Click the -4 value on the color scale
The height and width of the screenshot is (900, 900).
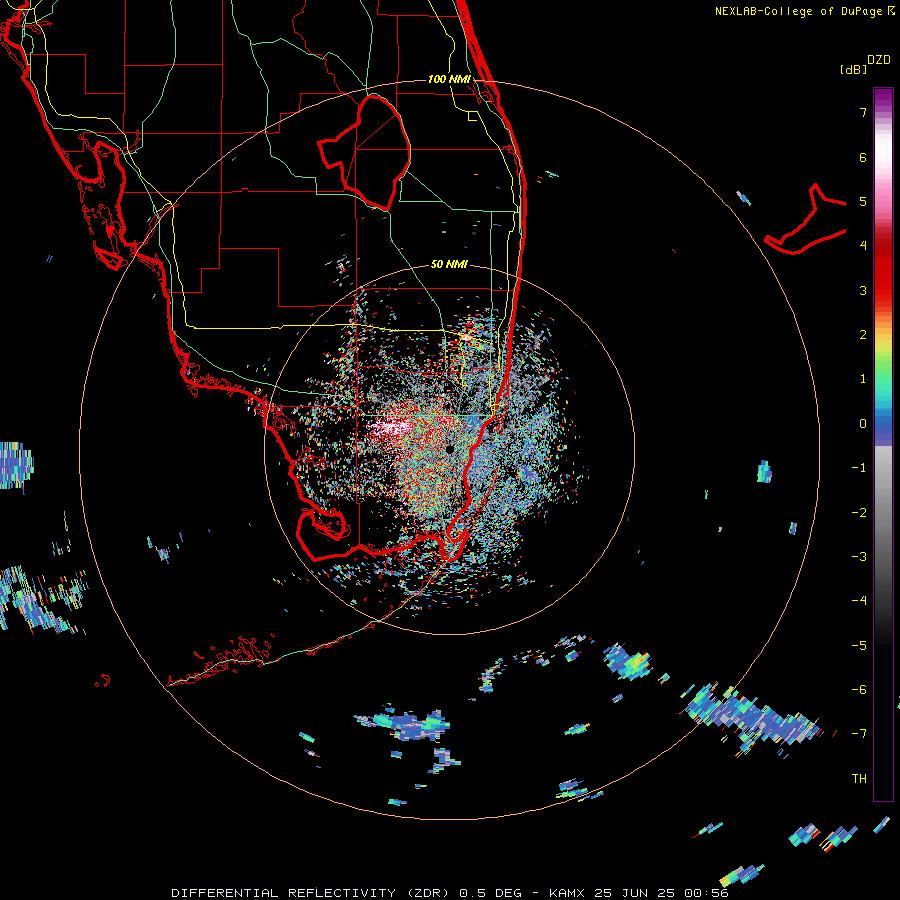(859, 601)
